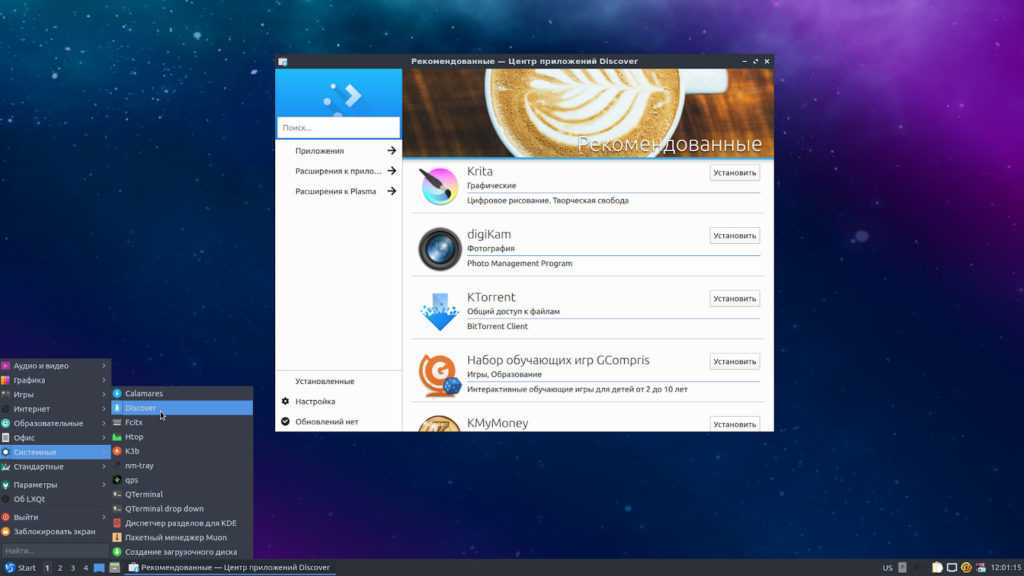Install KTorrent with Установить button
Viewport: 1024px width, 576px height.
pyautogui.click(x=734, y=299)
